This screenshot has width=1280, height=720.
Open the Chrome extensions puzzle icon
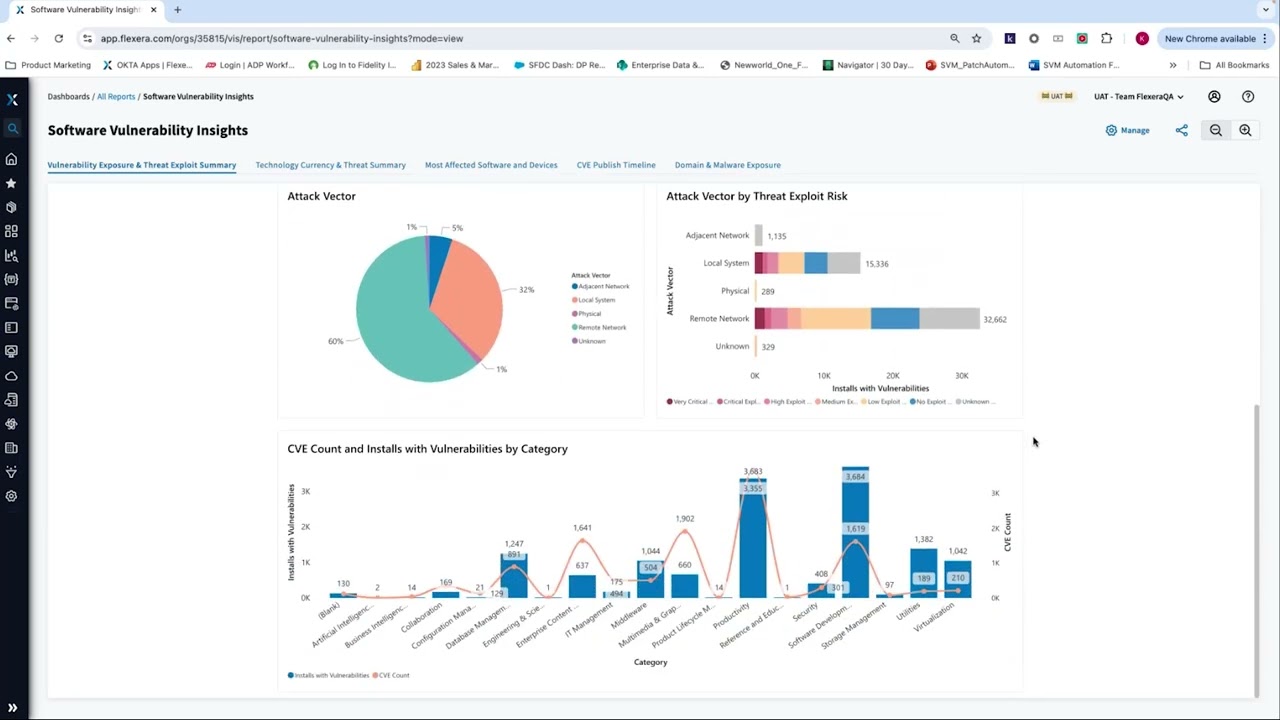click(1106, 38)
